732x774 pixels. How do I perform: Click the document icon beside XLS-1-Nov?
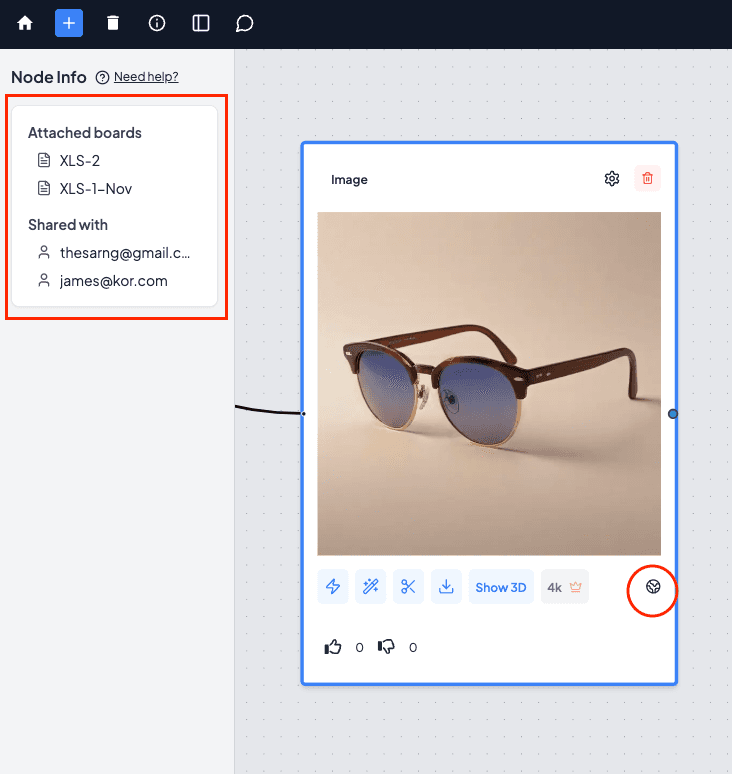(44, 188)
